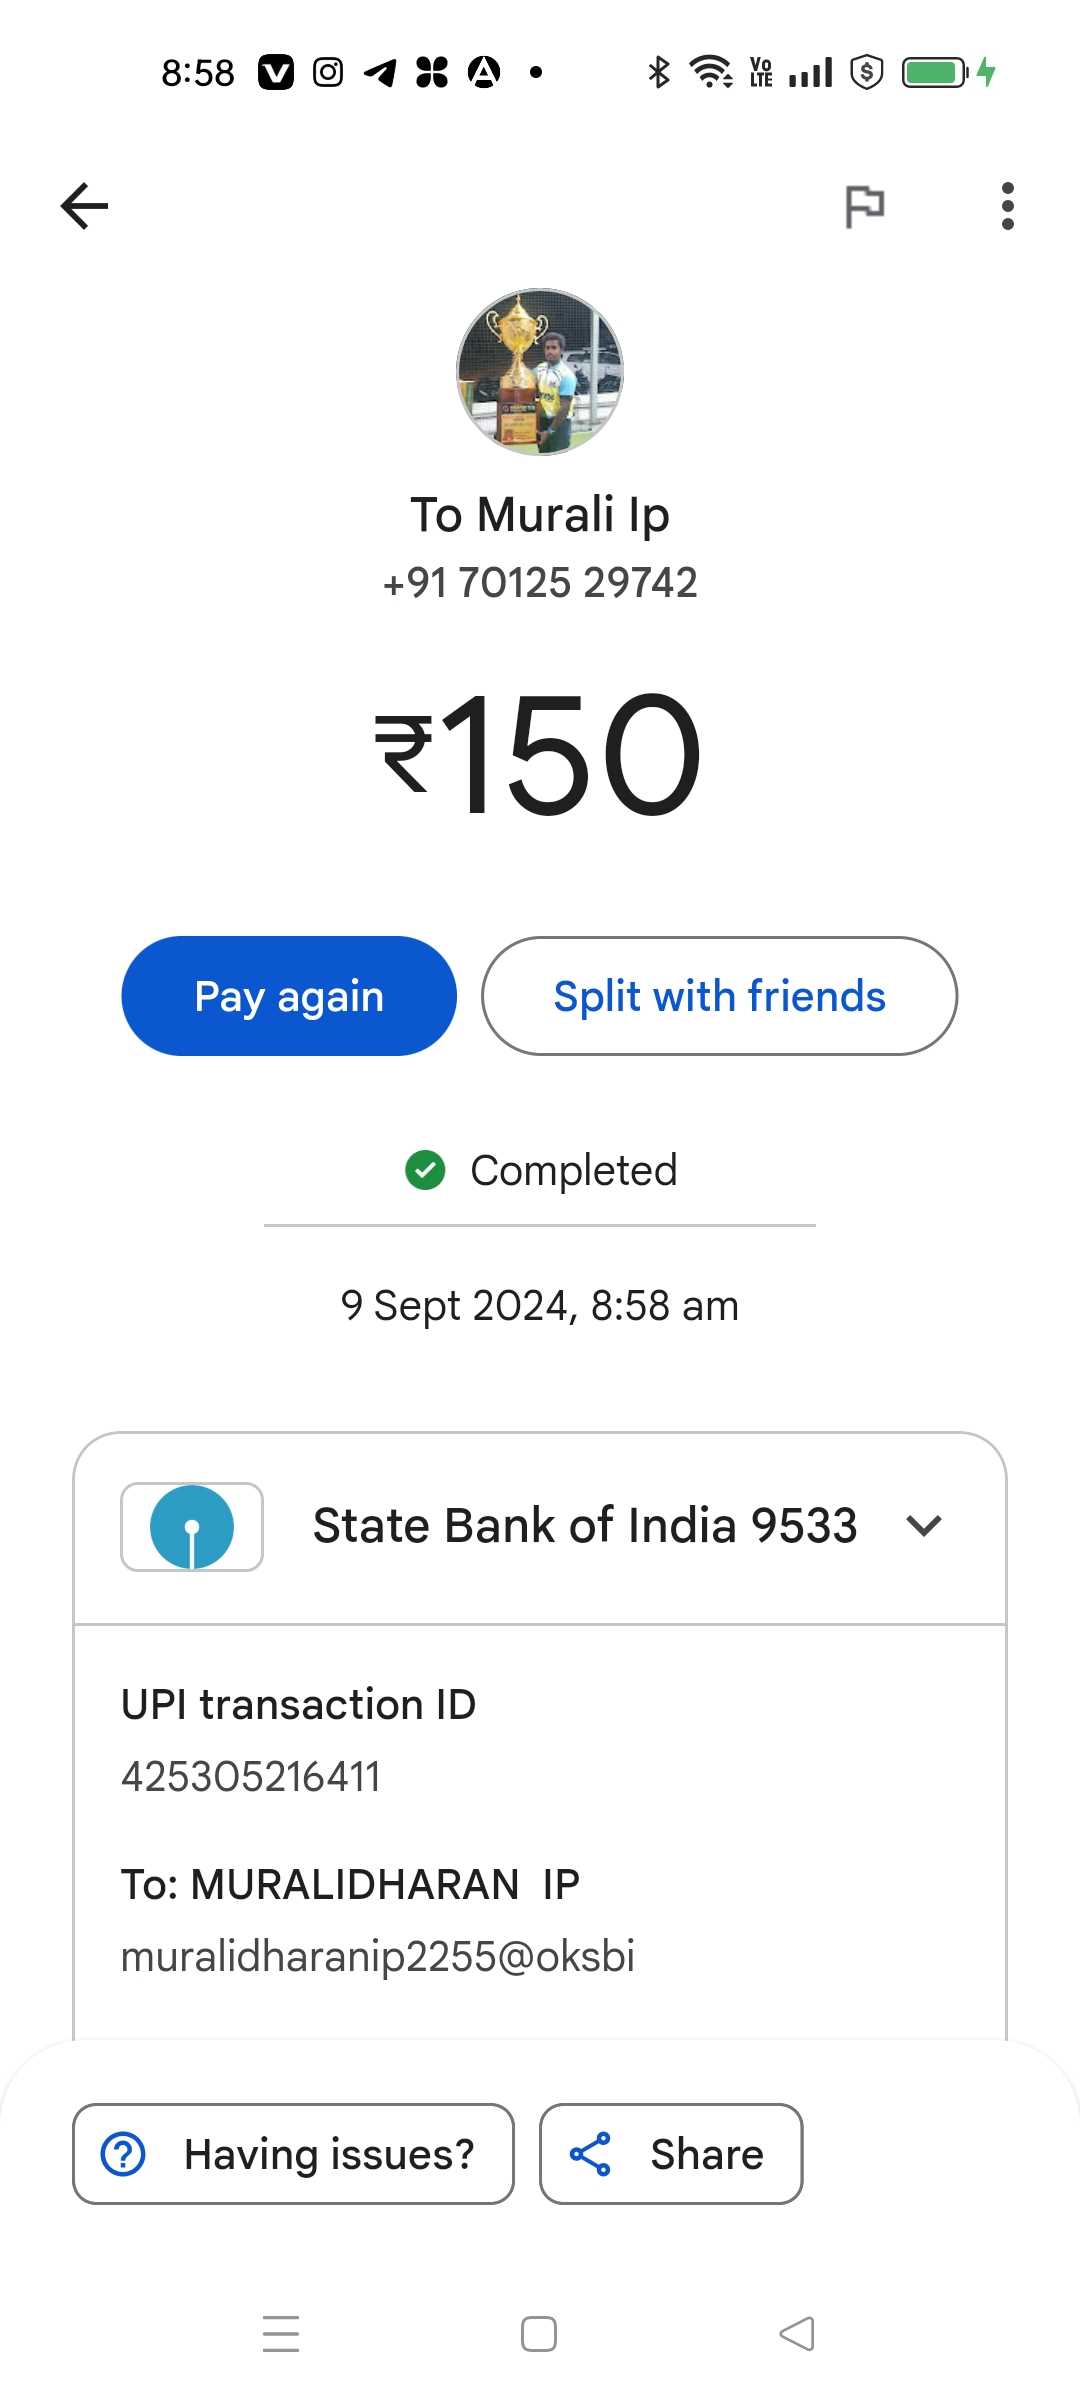Tap the UPI transaction ID number

251,1777
